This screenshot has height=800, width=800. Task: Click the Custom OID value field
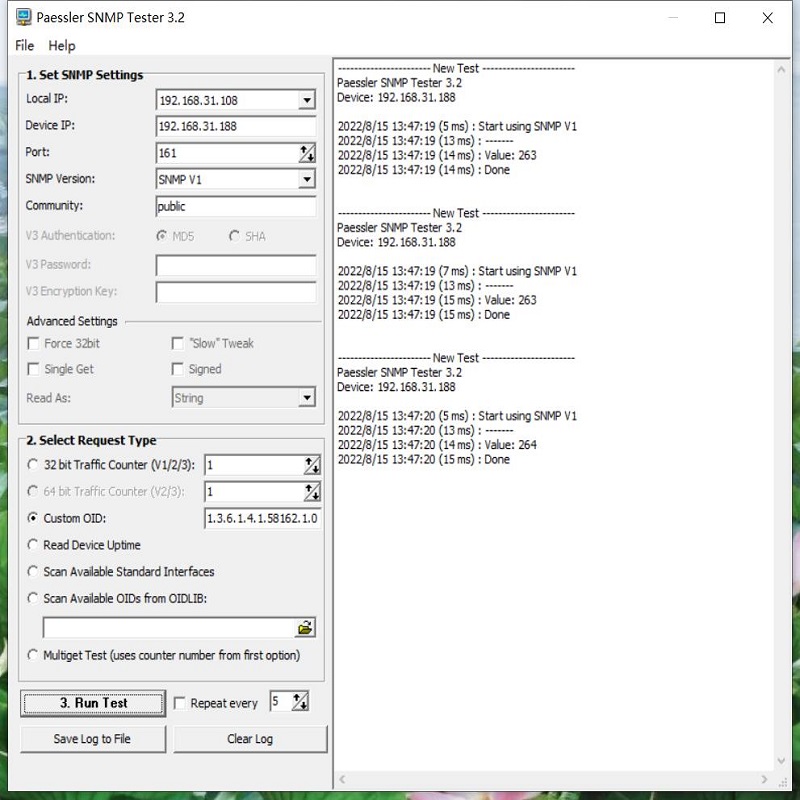tap(262, 518)
